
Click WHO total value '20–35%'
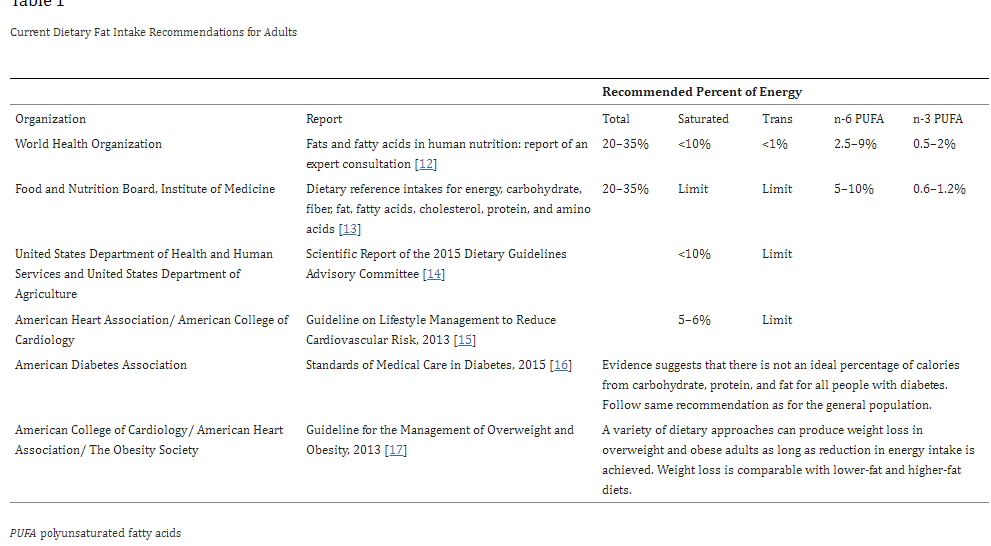coord(625,144)
